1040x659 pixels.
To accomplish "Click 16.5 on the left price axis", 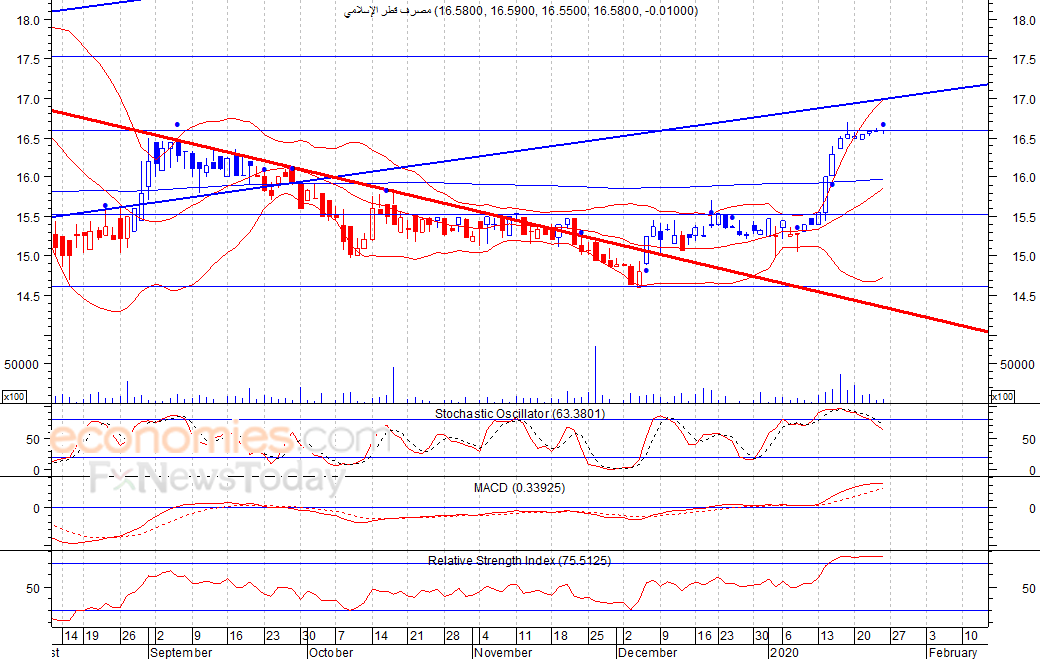I will point(29,139).
